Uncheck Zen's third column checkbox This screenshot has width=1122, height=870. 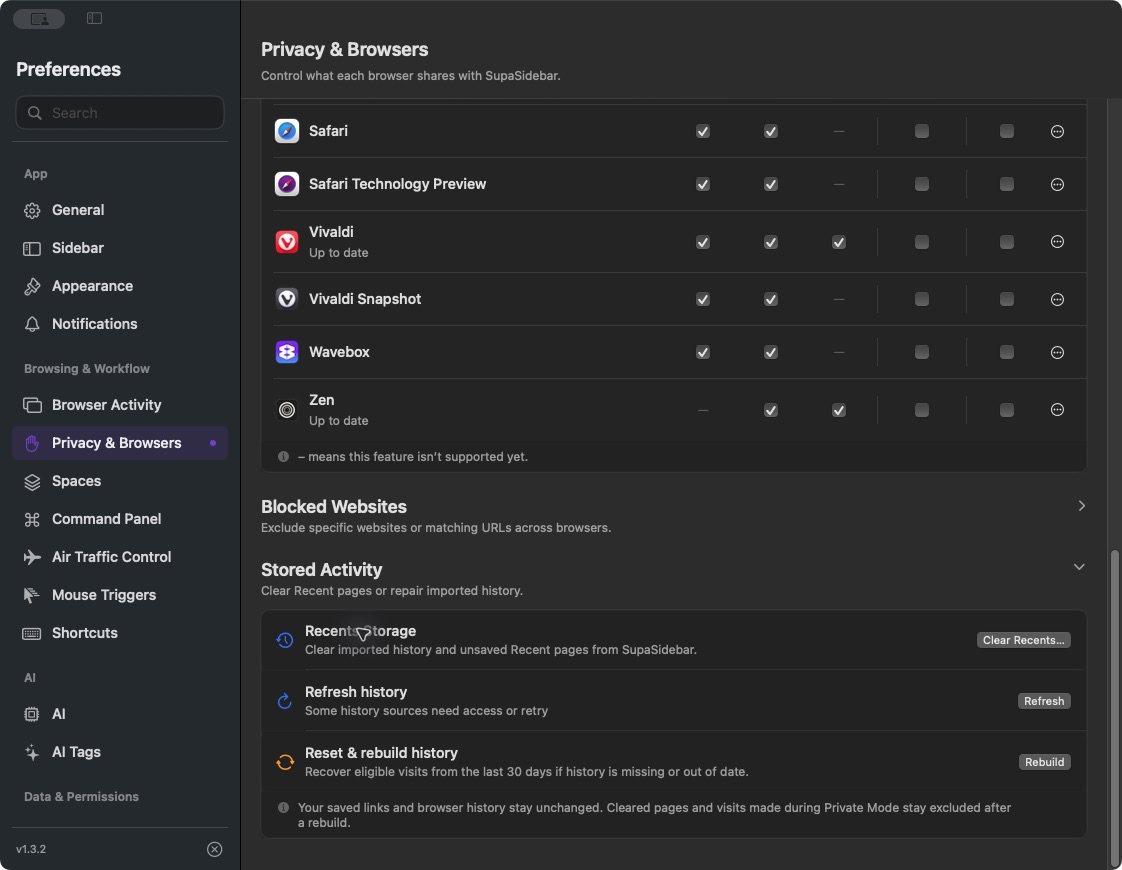(x=839, y=410)
